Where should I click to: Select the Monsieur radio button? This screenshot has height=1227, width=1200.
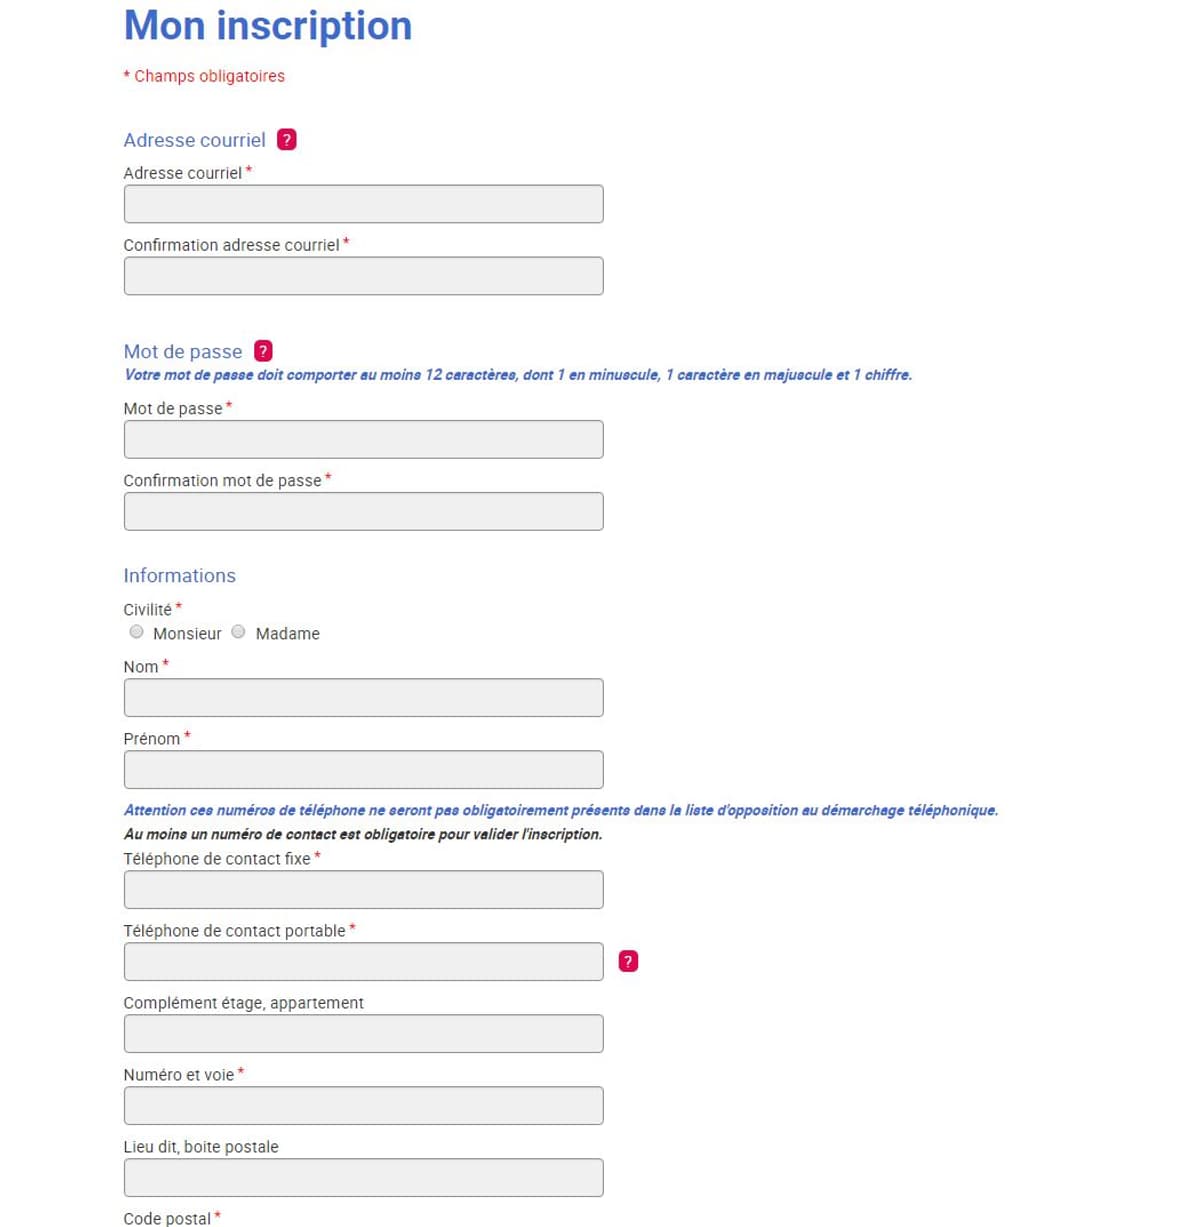pyautogui.click(x=136, y=631)
